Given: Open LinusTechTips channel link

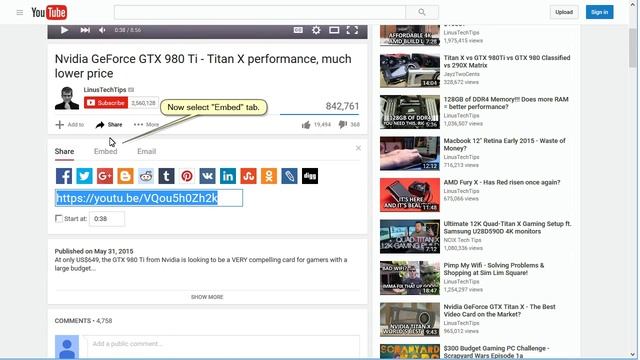Looking at the screenshot, I should coord(105,90).
